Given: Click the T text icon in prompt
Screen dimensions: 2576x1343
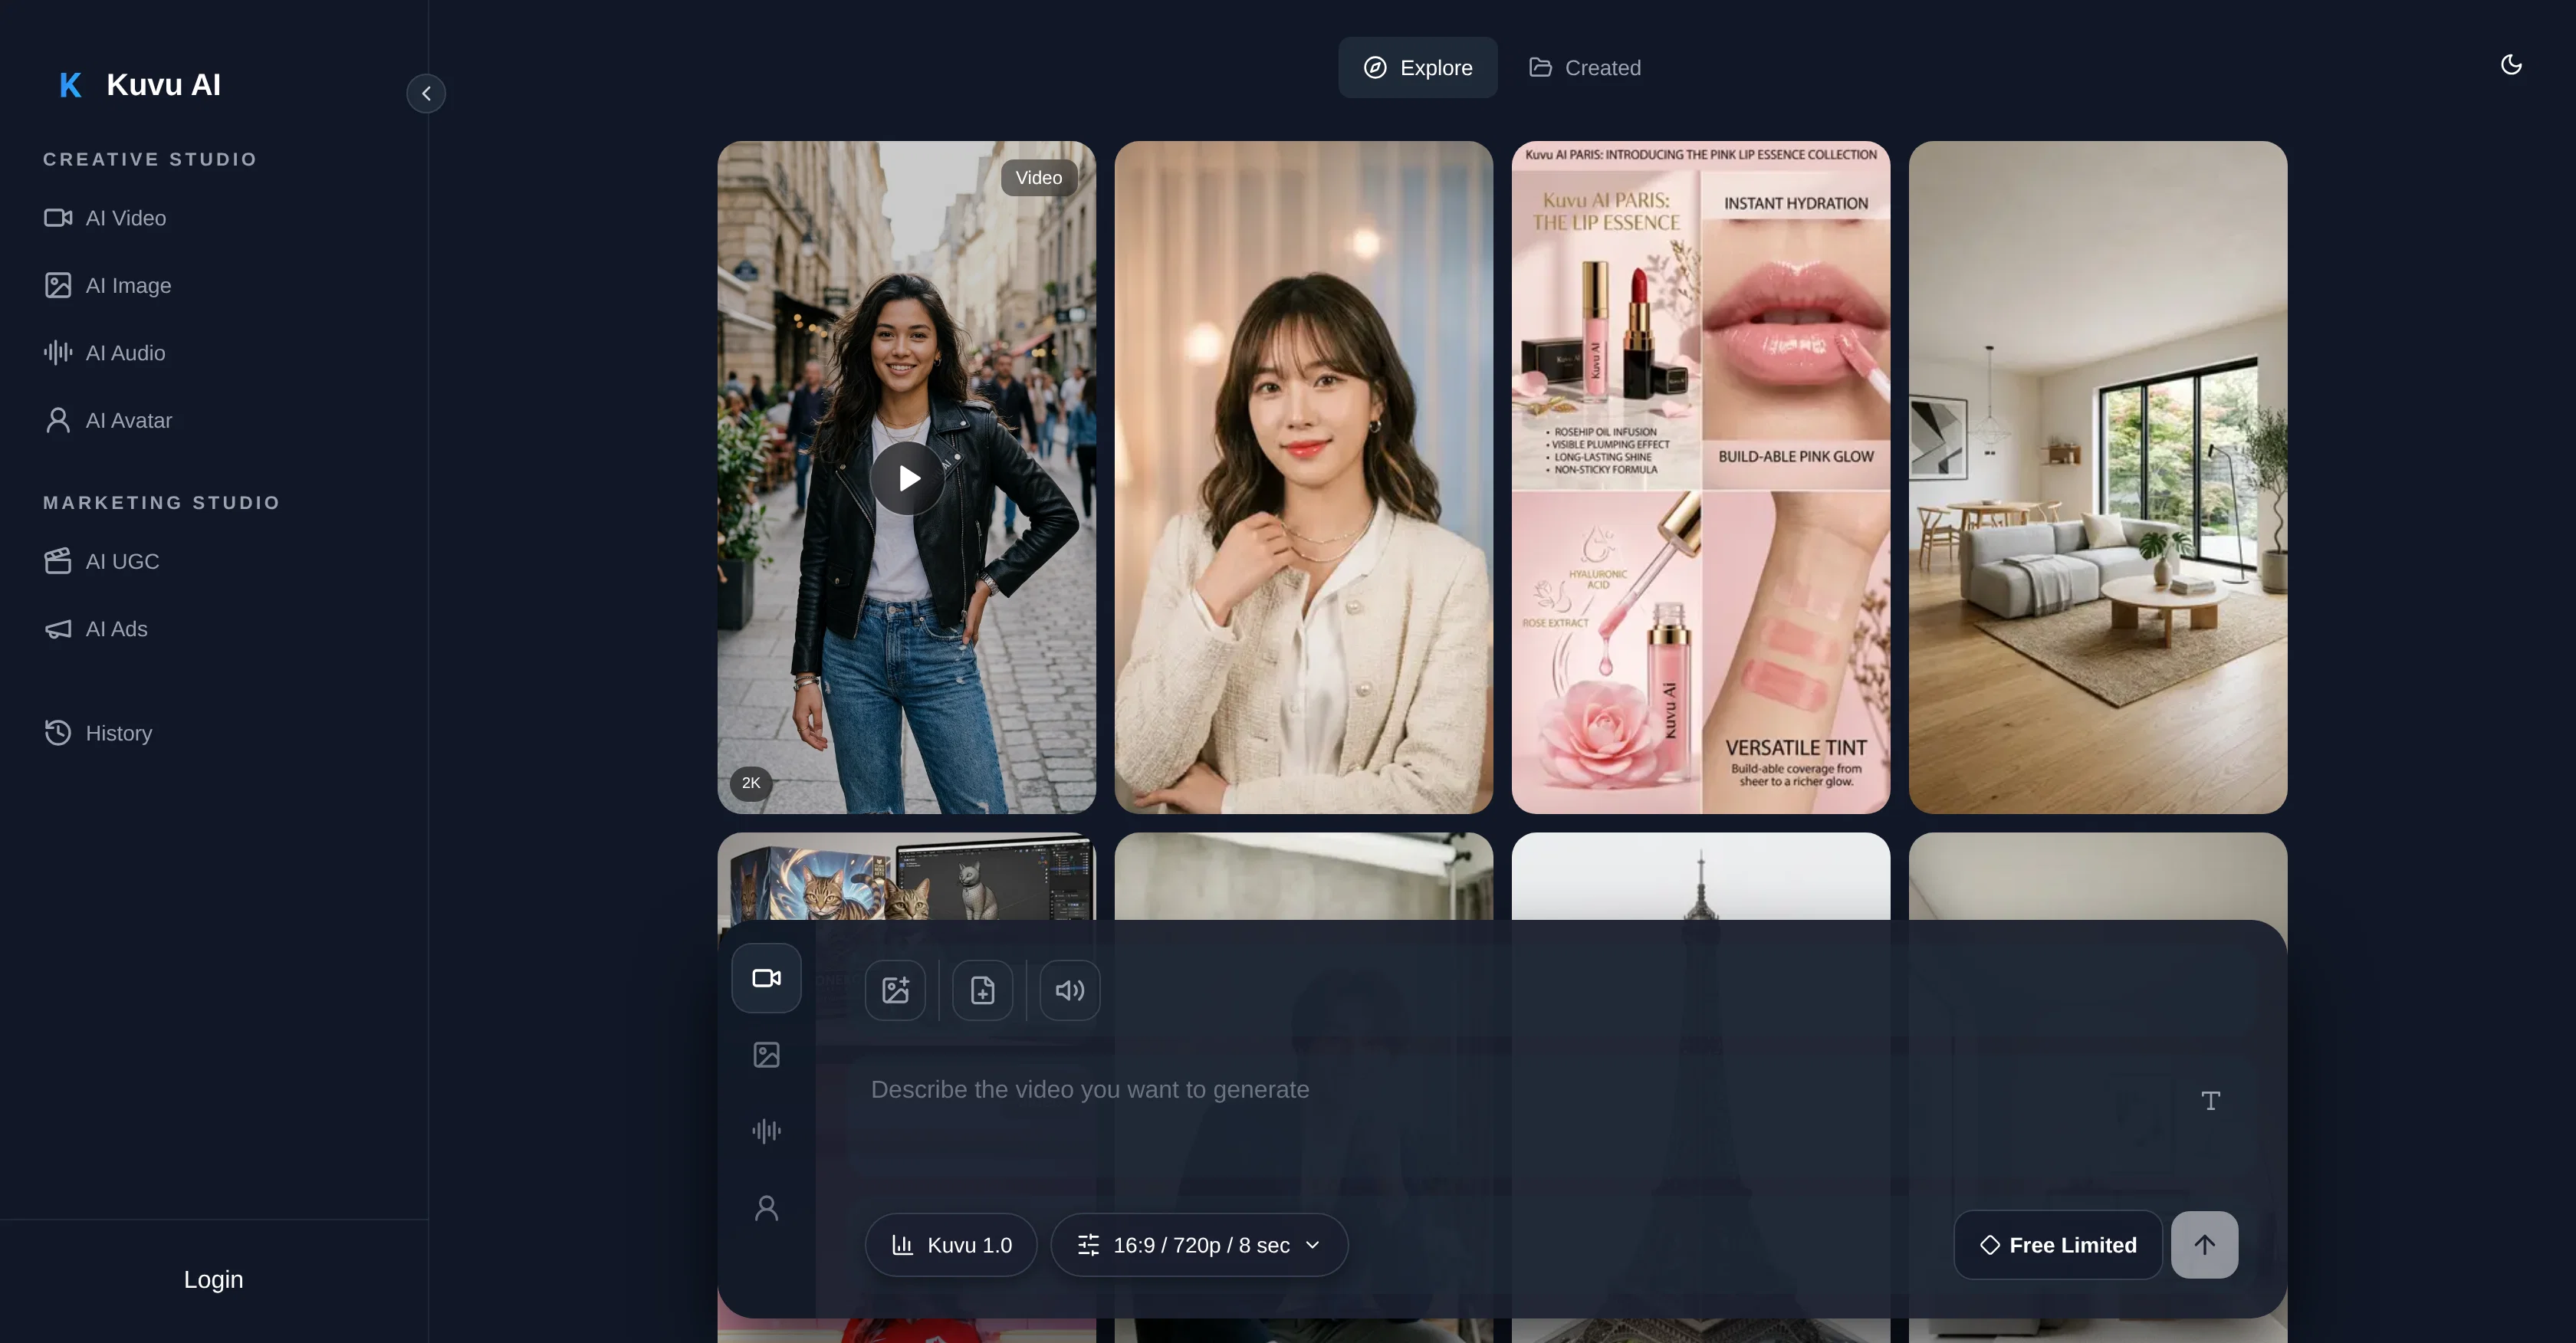Looking at the screenshot, I should (x=2210, y=1100).
